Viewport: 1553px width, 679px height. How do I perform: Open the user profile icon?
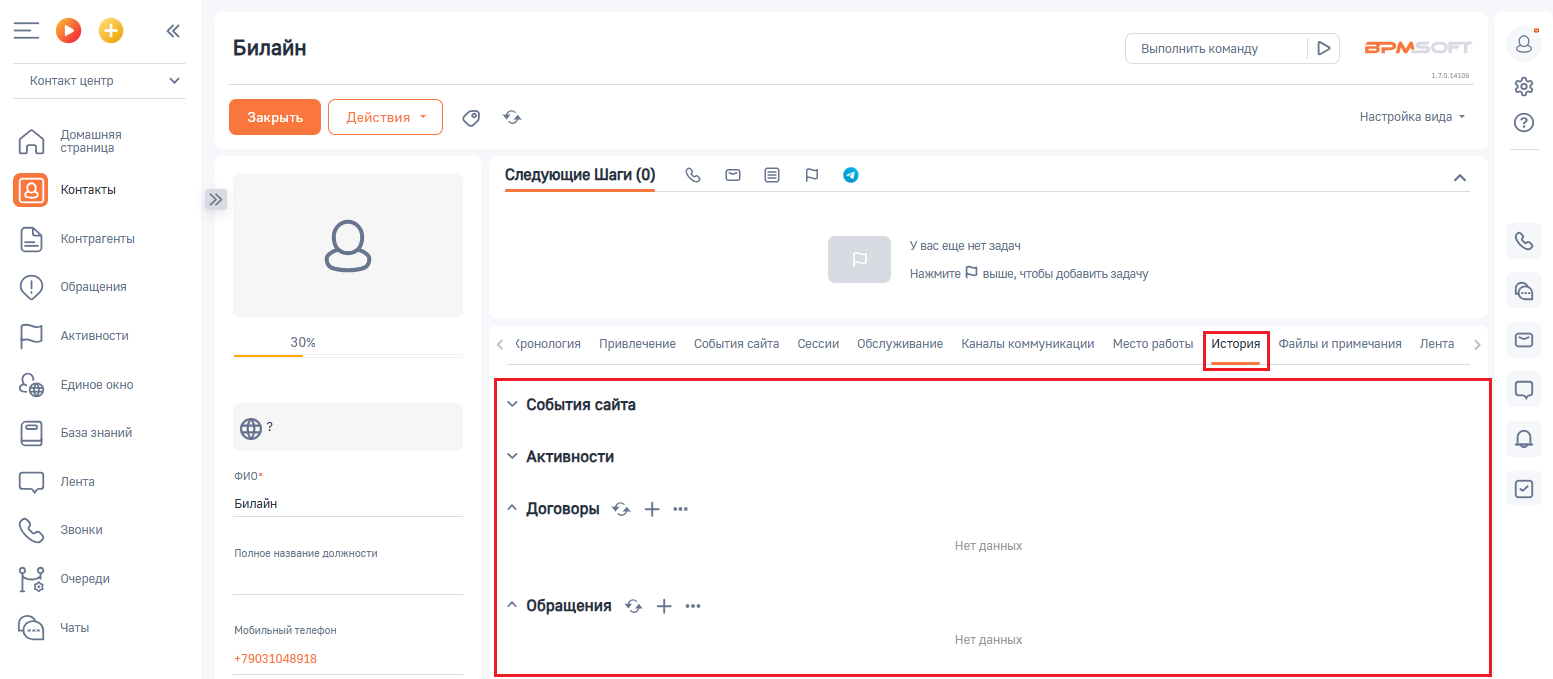click(x=1524, y=44)
